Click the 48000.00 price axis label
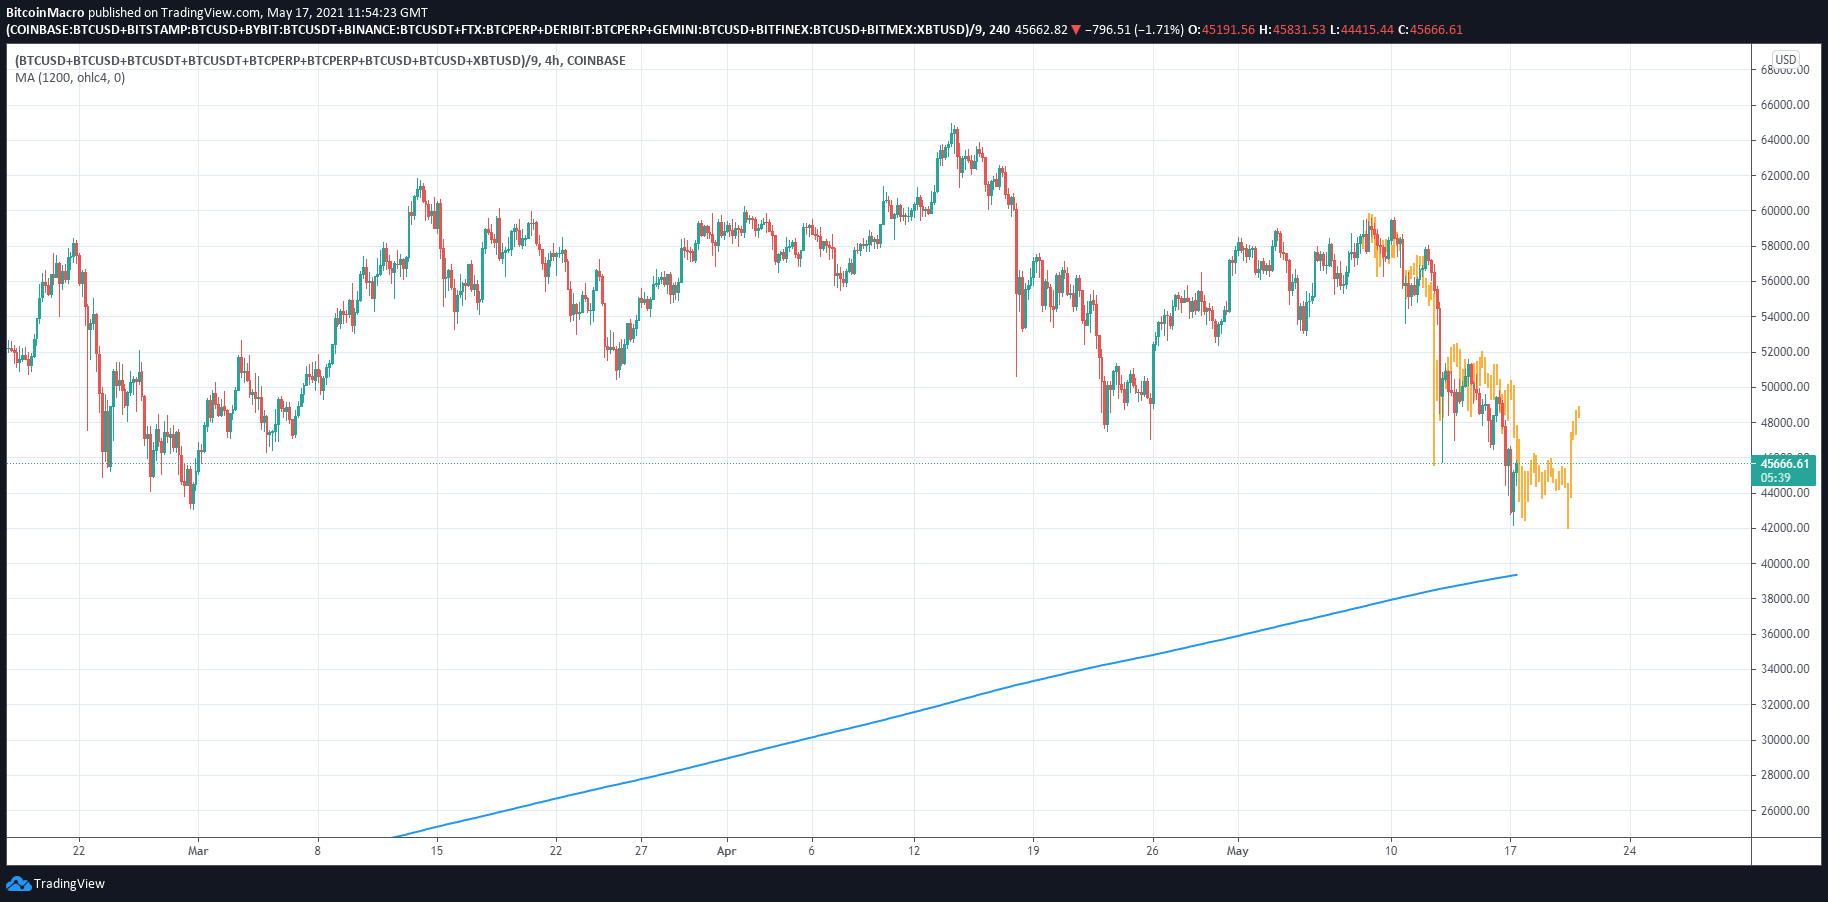Image resolution: width=1828 pixels, height=902 pixels. (x=1785, y=423)
